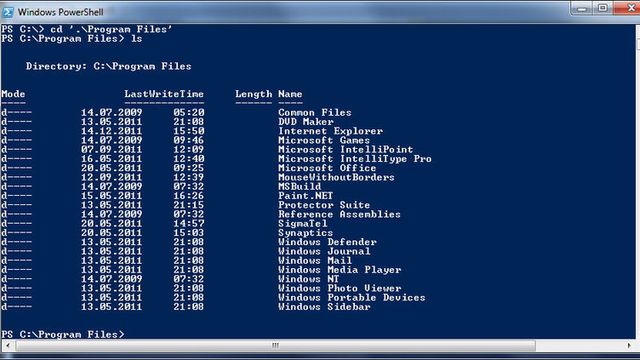Click the 'Microsoft Office' folder name
The width and height of the screenshot is (640, 360).
pyautogui.click(x=327, y=168)
